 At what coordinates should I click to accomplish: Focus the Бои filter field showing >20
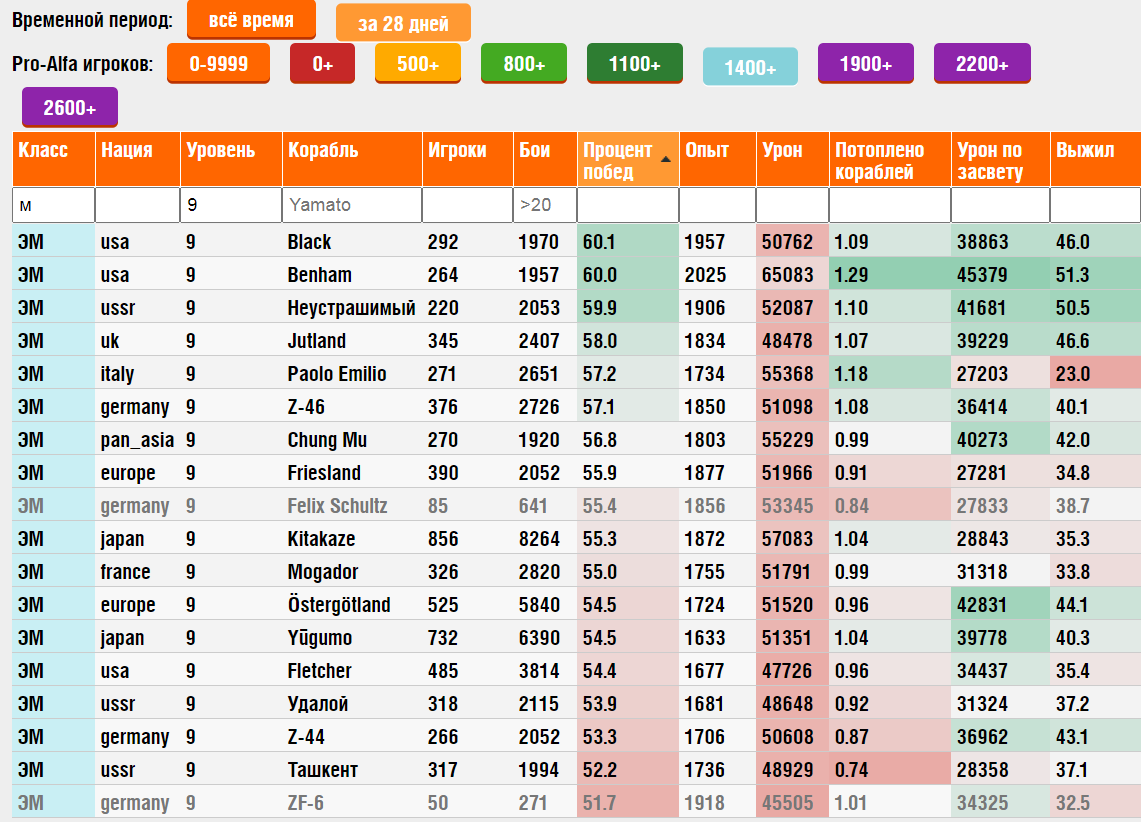pyautogui.click(x=545, y=205)
